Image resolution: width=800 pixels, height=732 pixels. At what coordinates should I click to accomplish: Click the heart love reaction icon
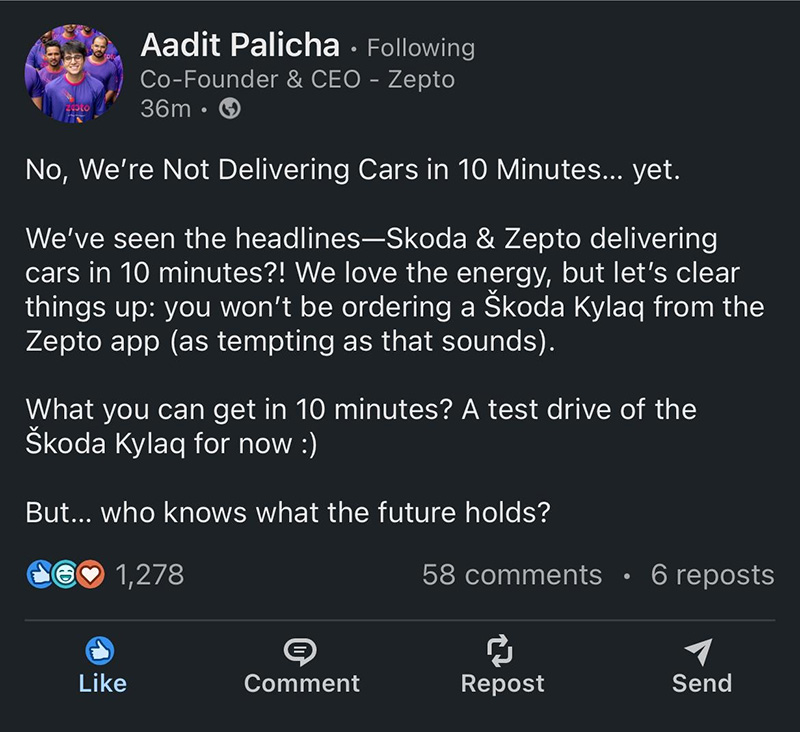pyautogui.click(x=90, y=575)
